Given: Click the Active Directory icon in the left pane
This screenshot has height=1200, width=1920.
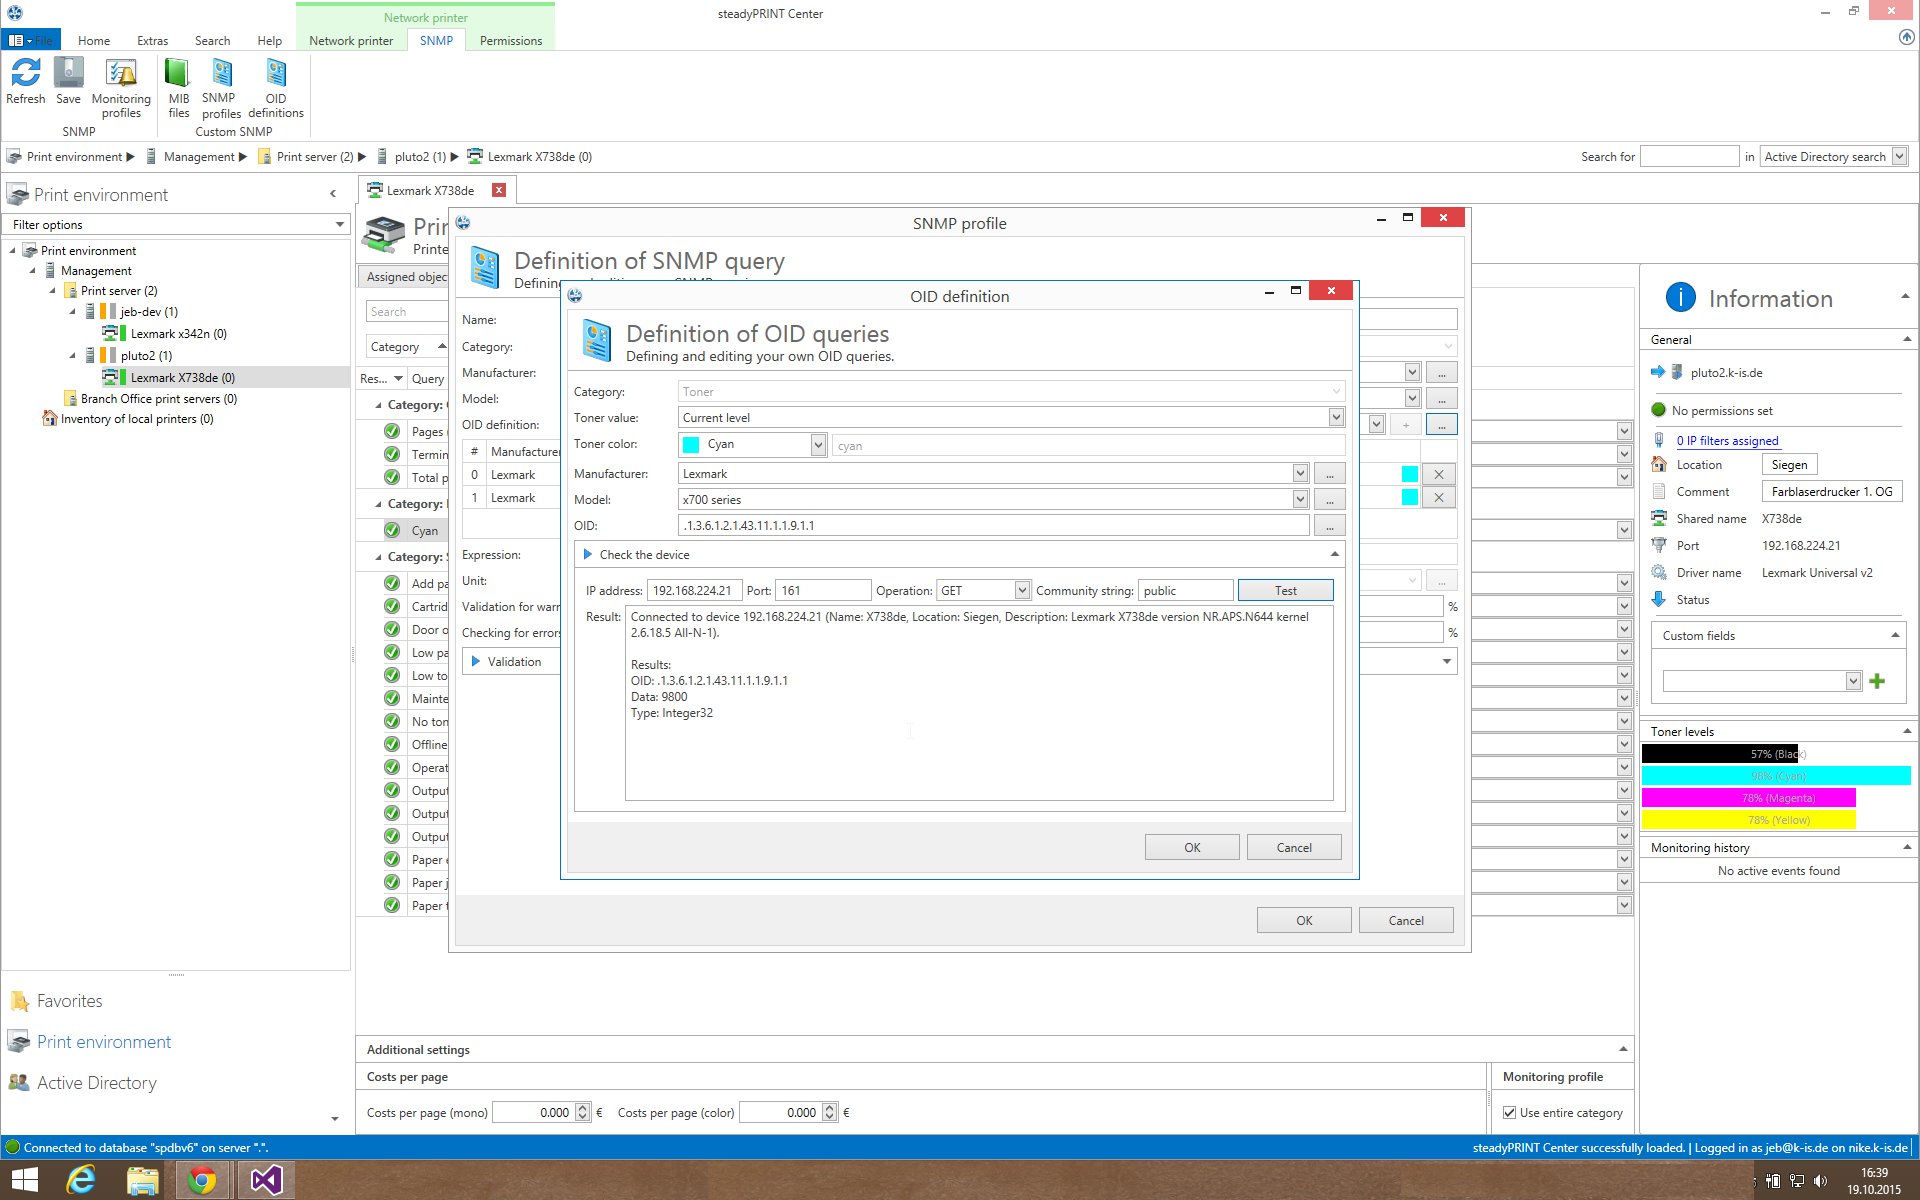Looking at the screenshot, I should coord(19,1083).
